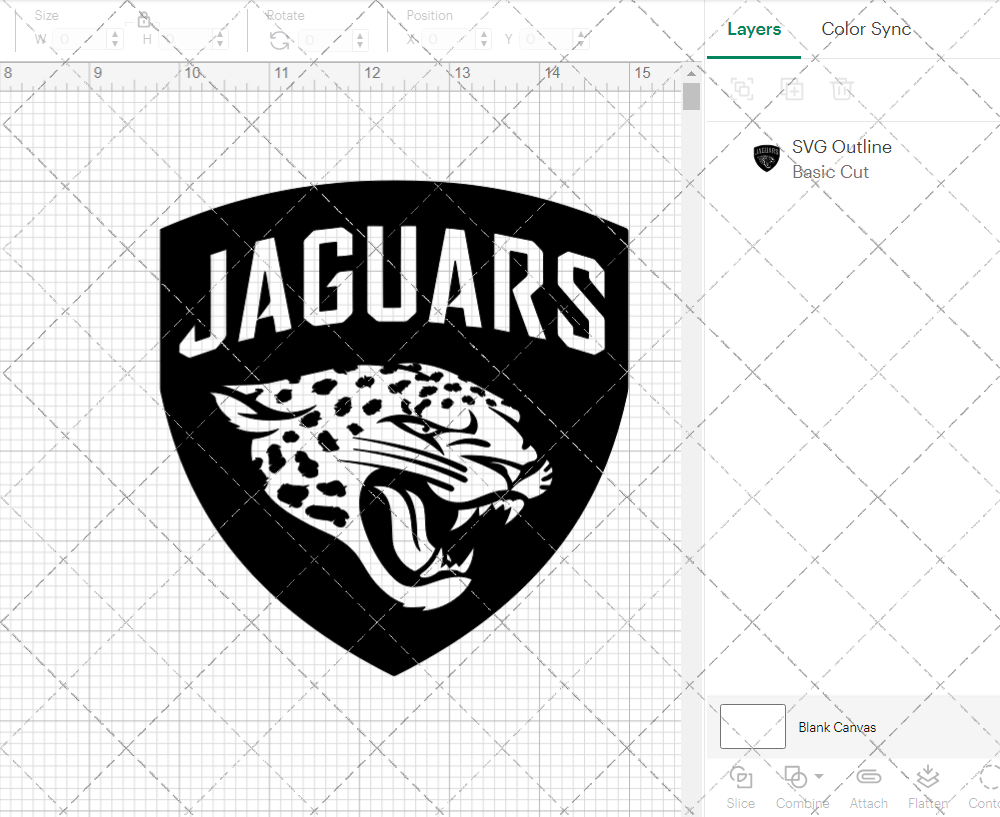Click the height stepper arrows

click(219, 40)
